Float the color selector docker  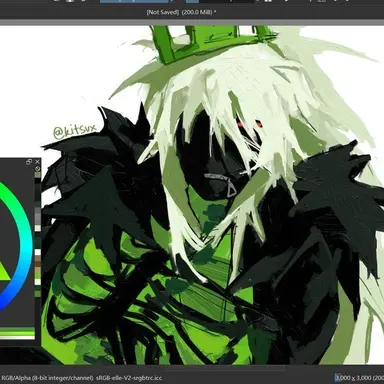point(29,162)
